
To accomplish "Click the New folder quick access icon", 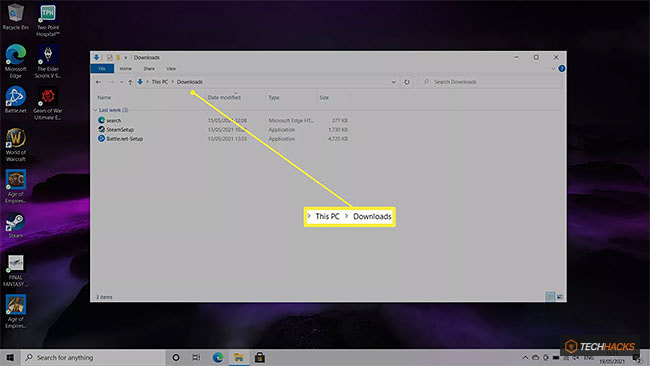I will coord(118,58).
